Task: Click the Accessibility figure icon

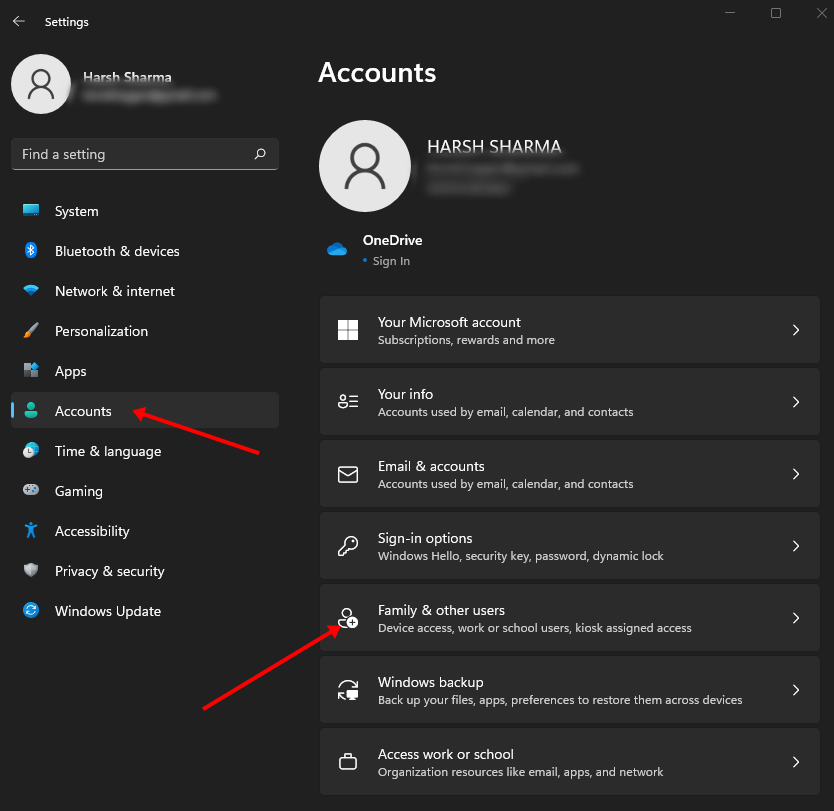Action: pos(31,531)
